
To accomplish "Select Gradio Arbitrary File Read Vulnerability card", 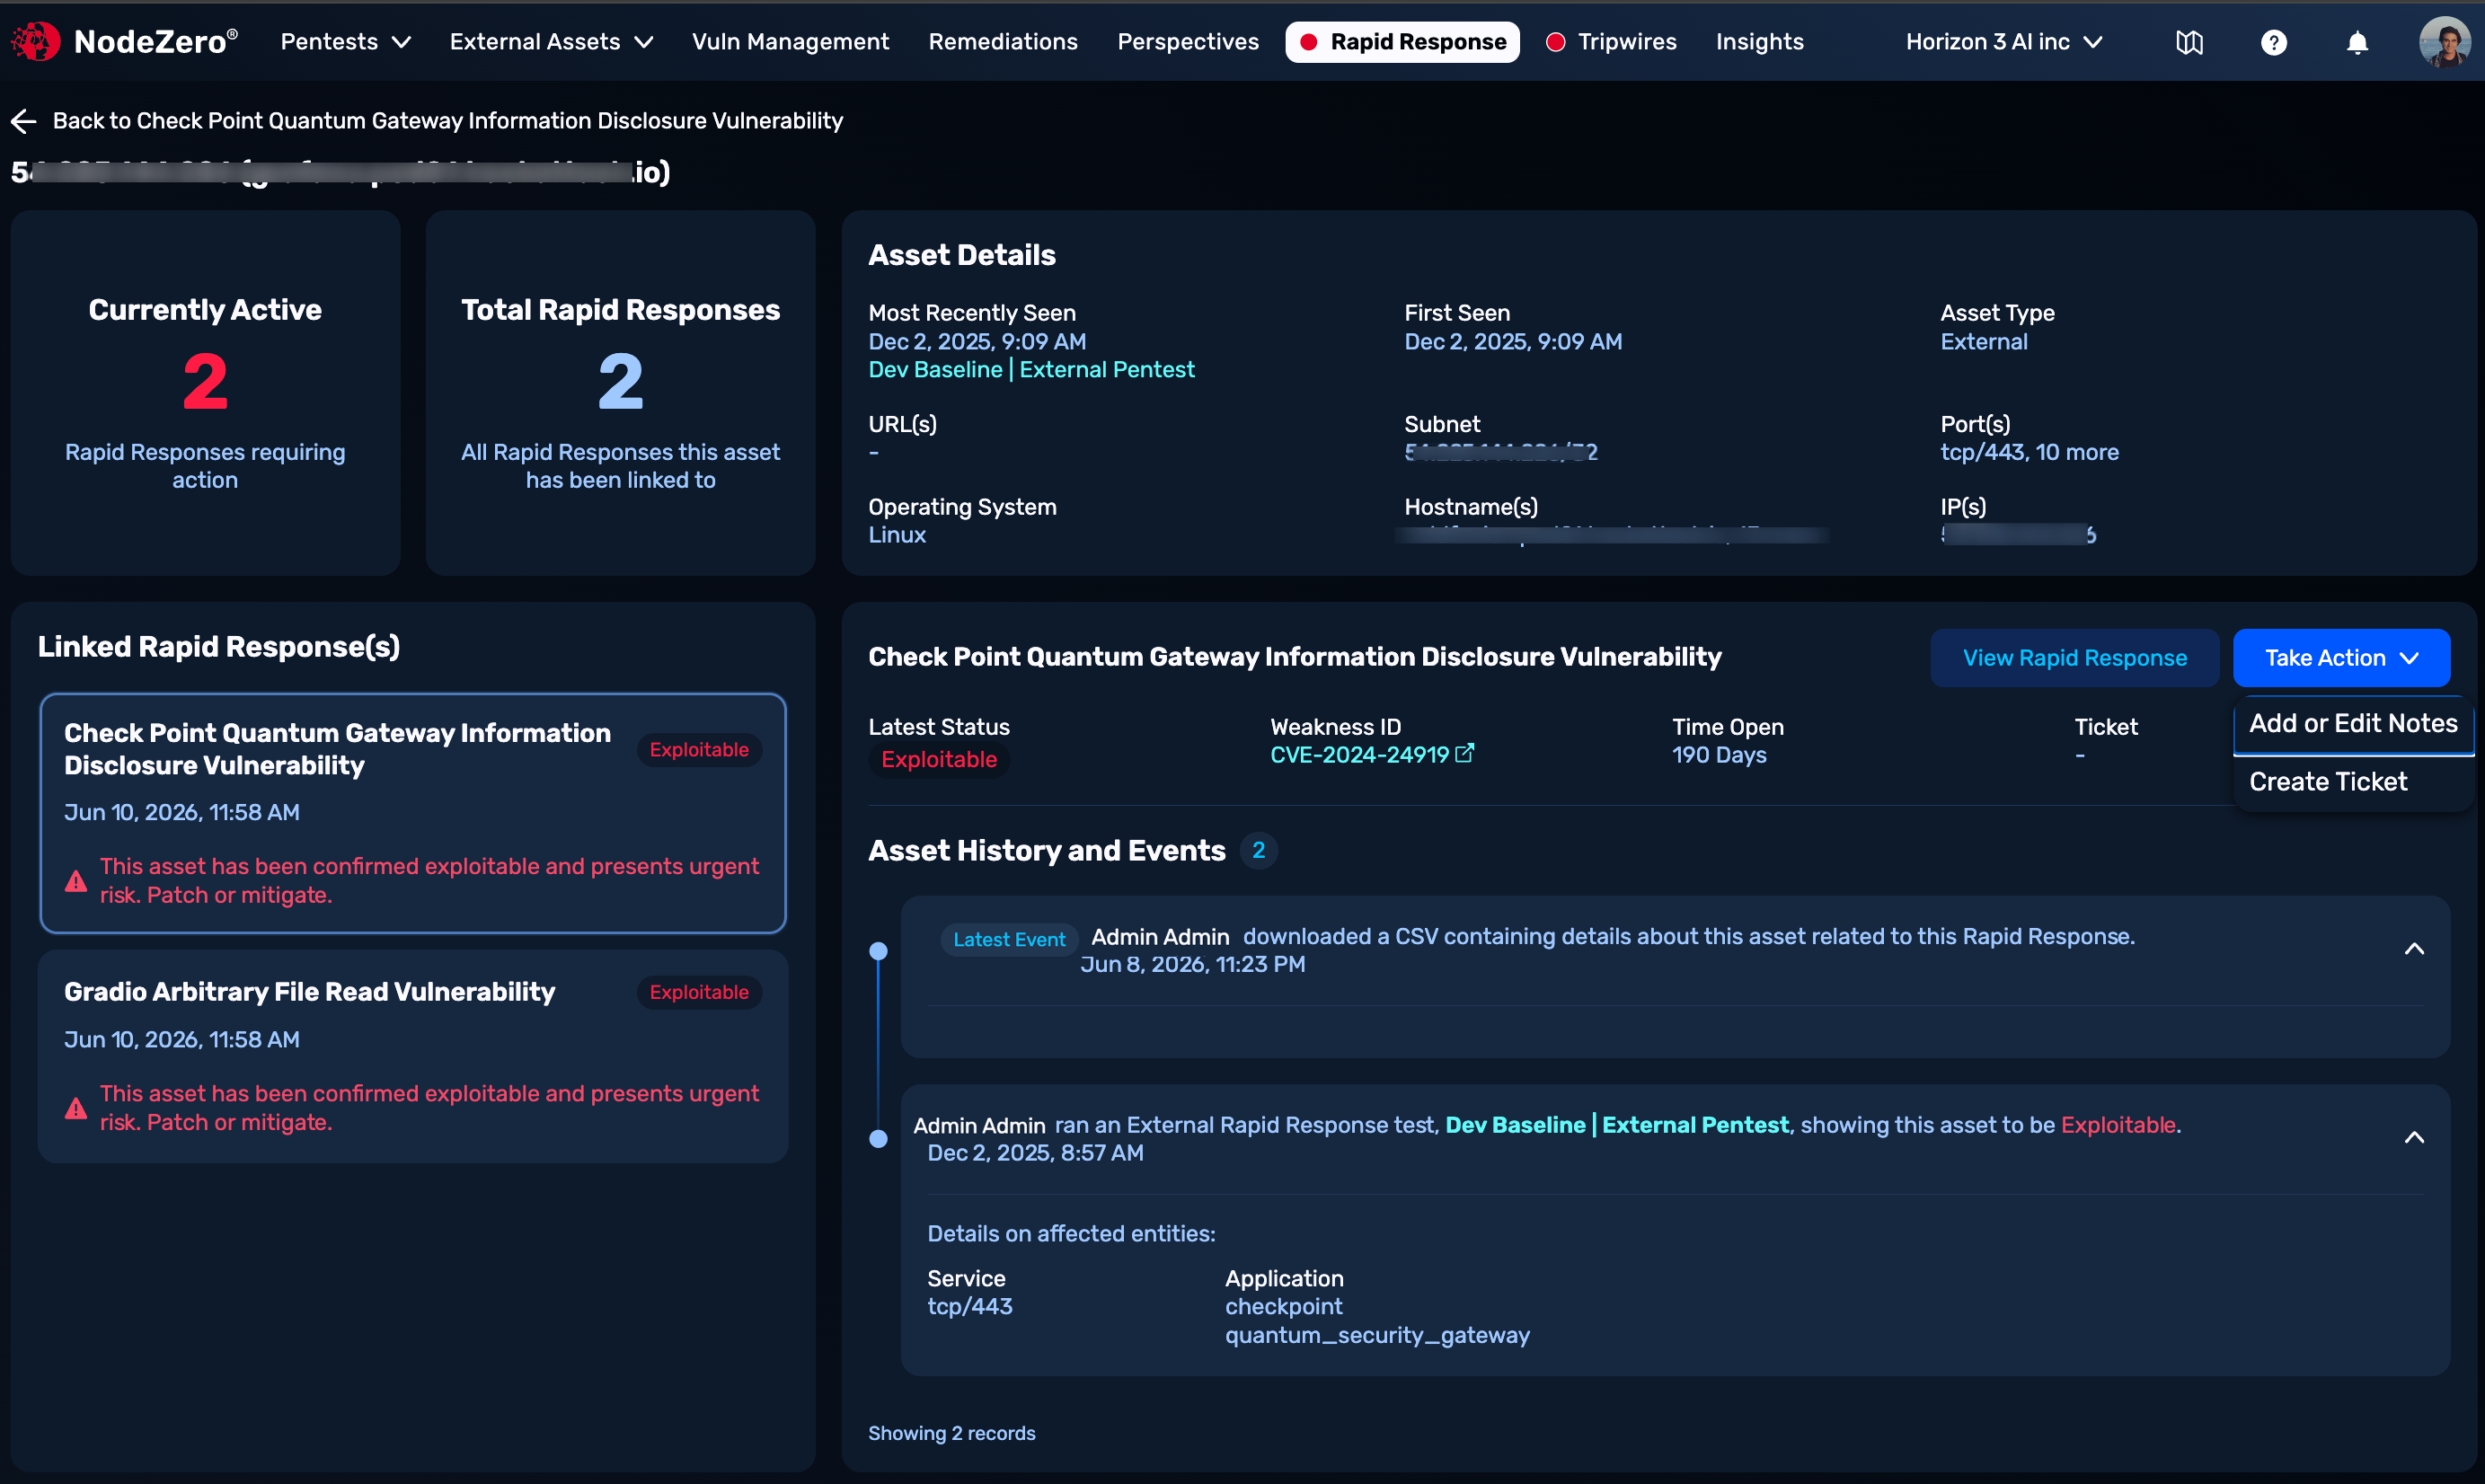I will [413, 1056].
